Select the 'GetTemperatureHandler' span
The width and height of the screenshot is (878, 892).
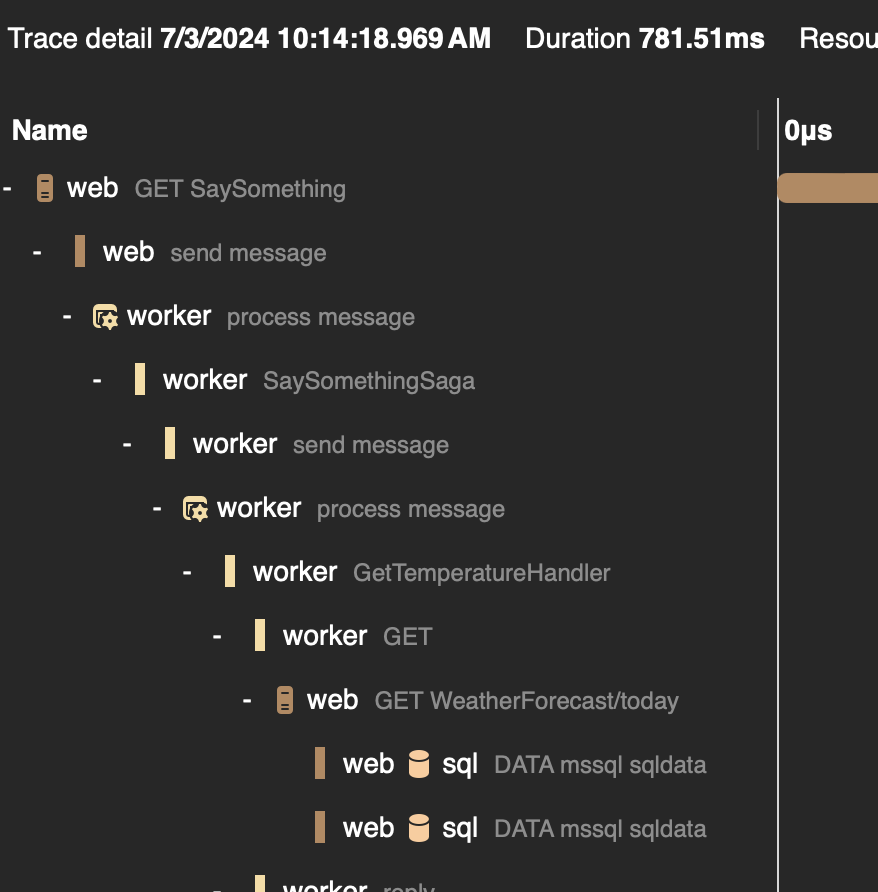(x=481, y=573)
